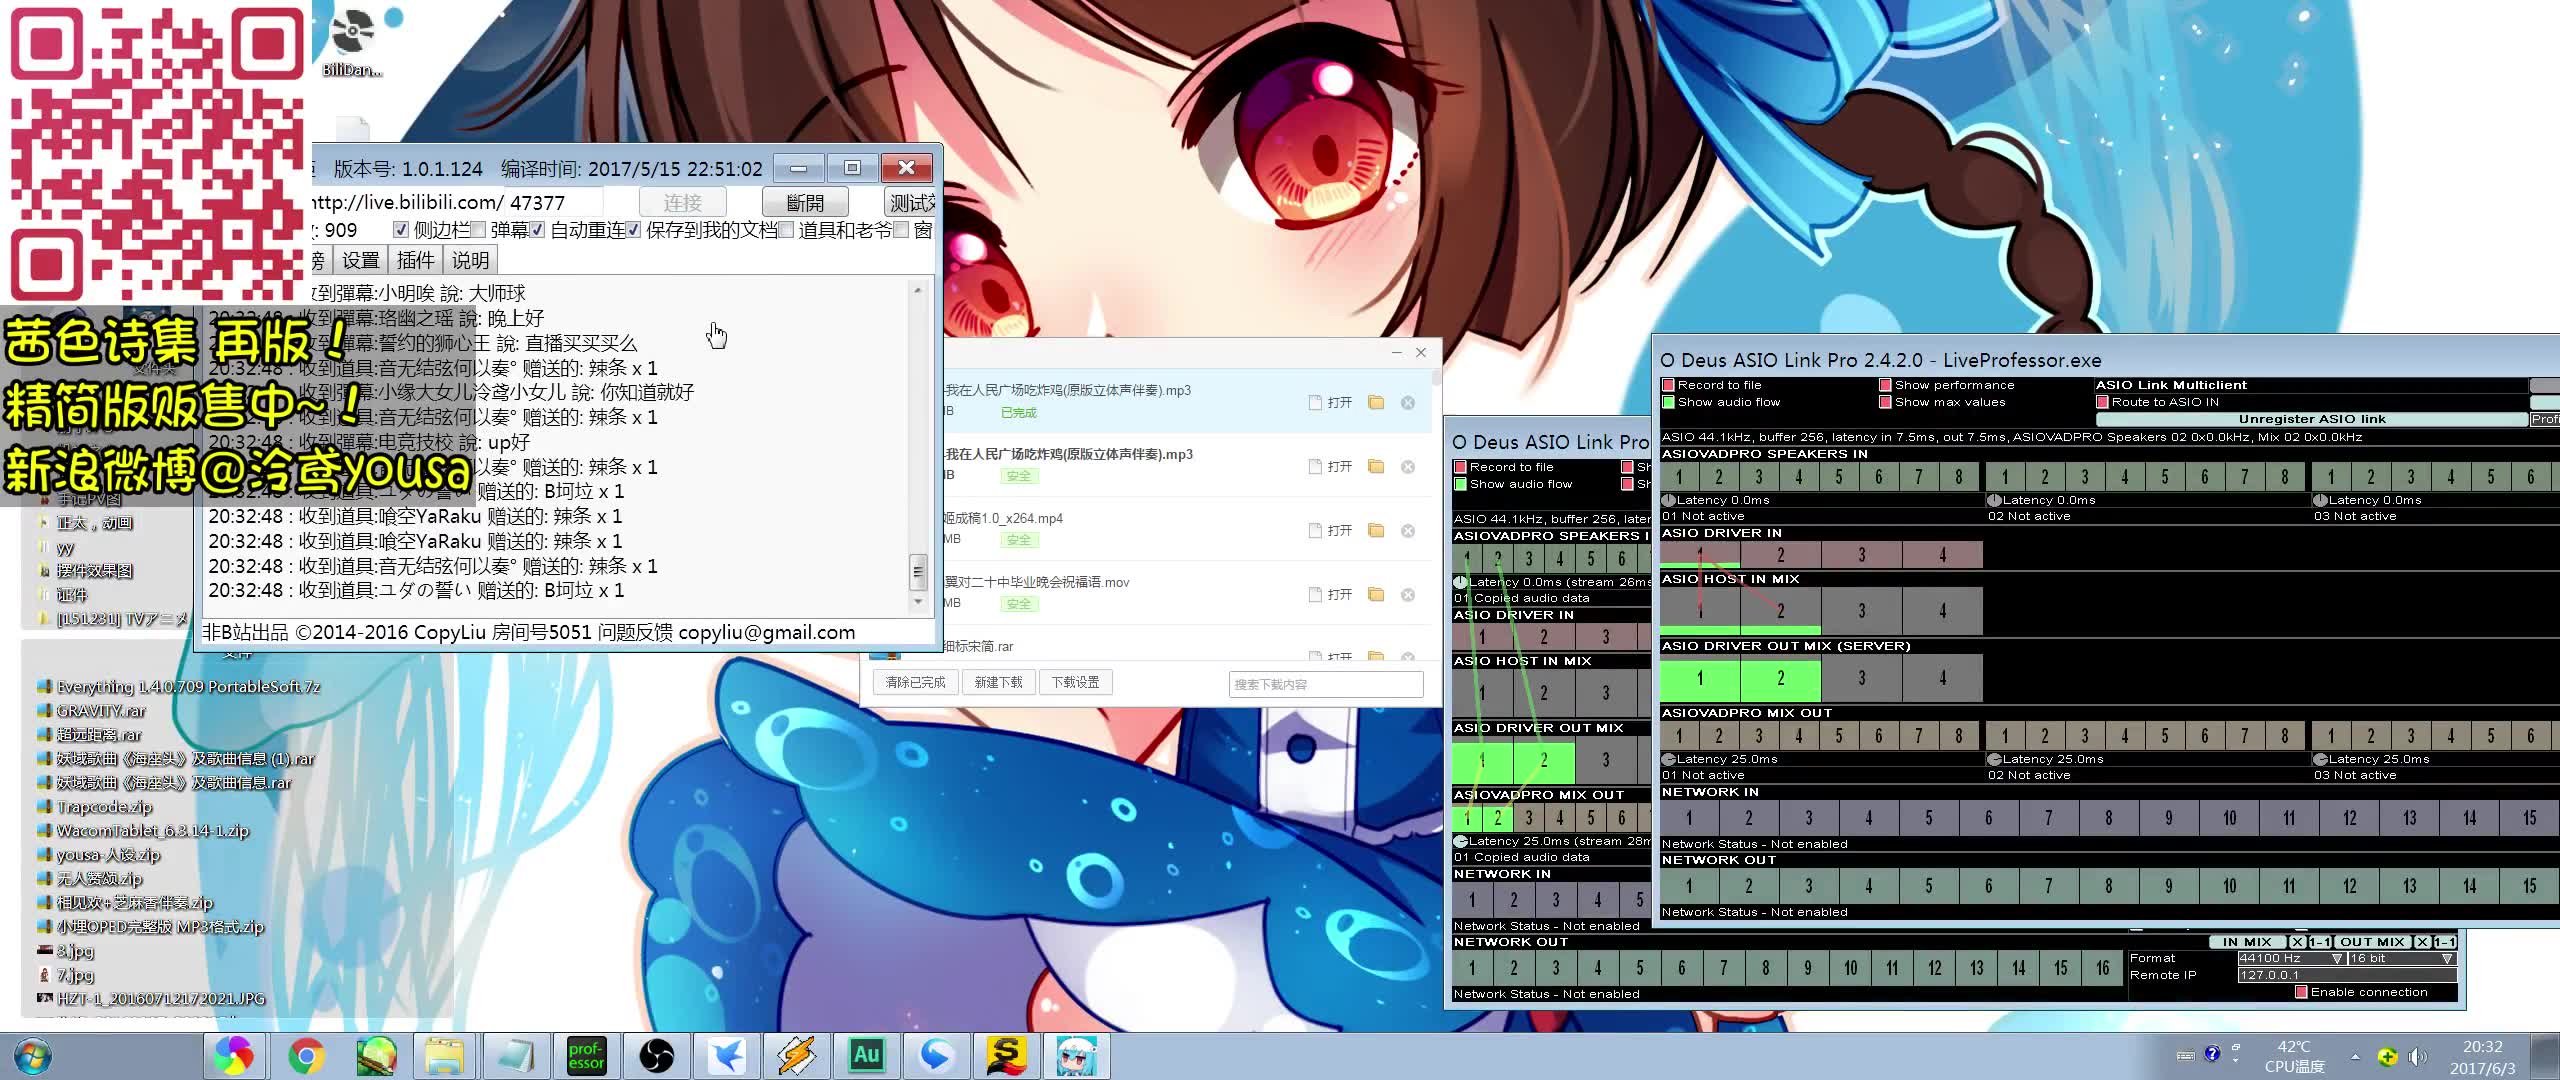Delete the x264.mp4 download entry
Image resolution: width=2560 pixels, height=1080 pixels.
1408,531
